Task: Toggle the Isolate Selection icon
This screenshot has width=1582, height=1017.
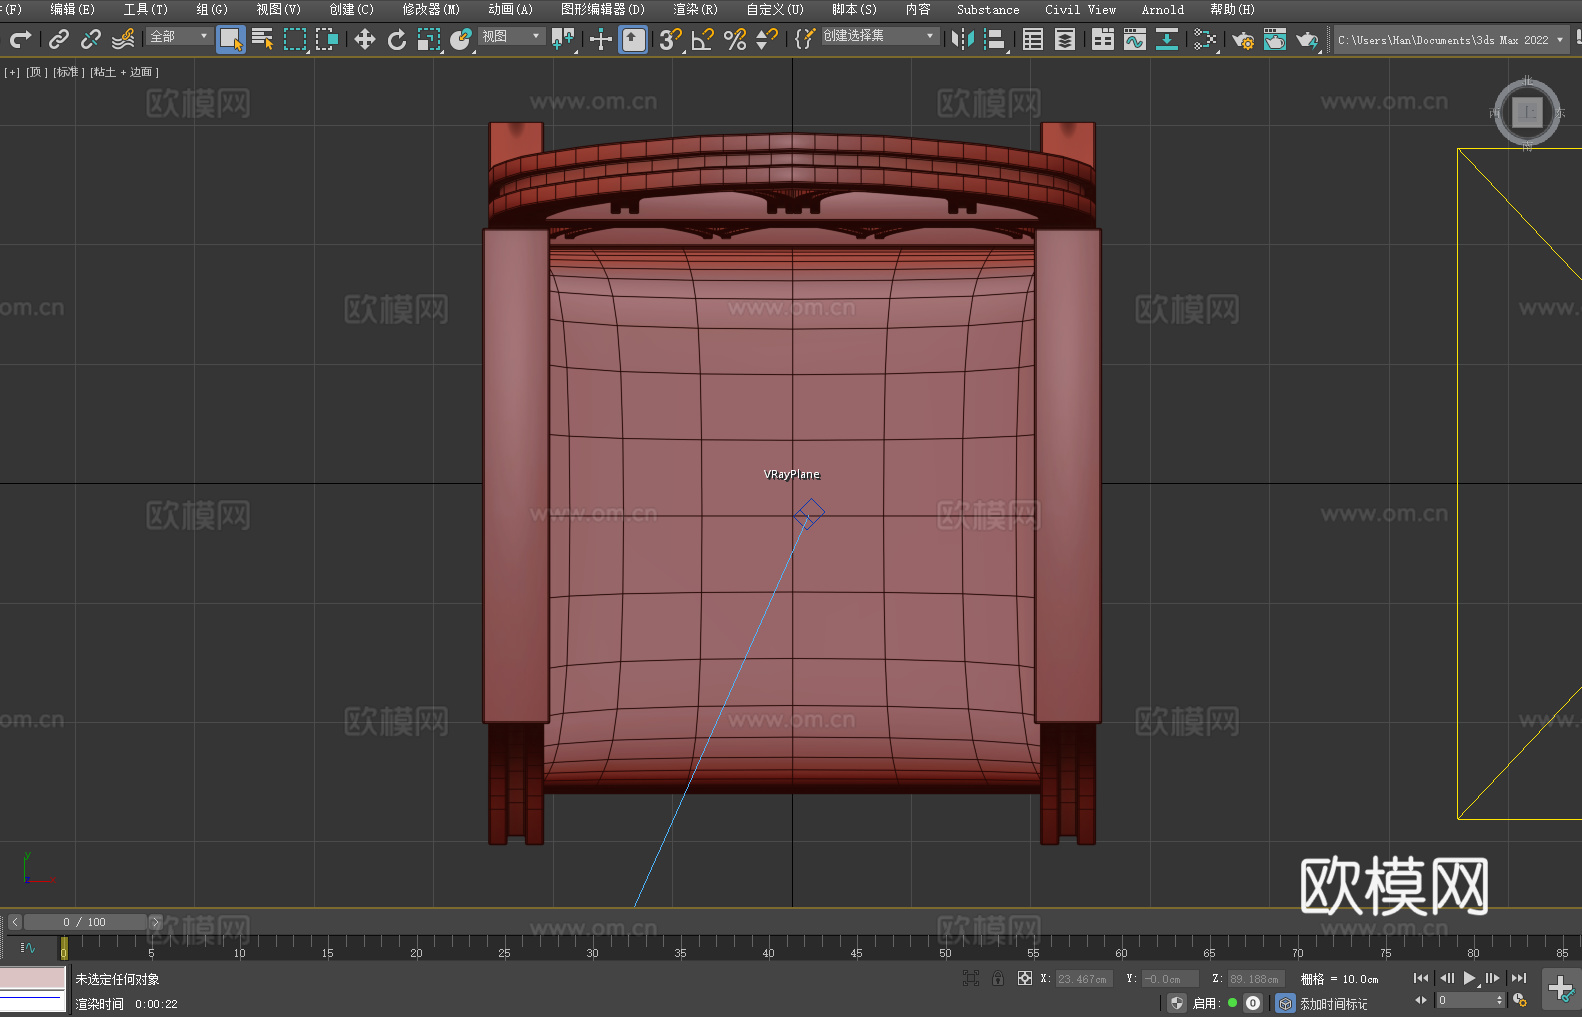Action: tap(970, 978)
